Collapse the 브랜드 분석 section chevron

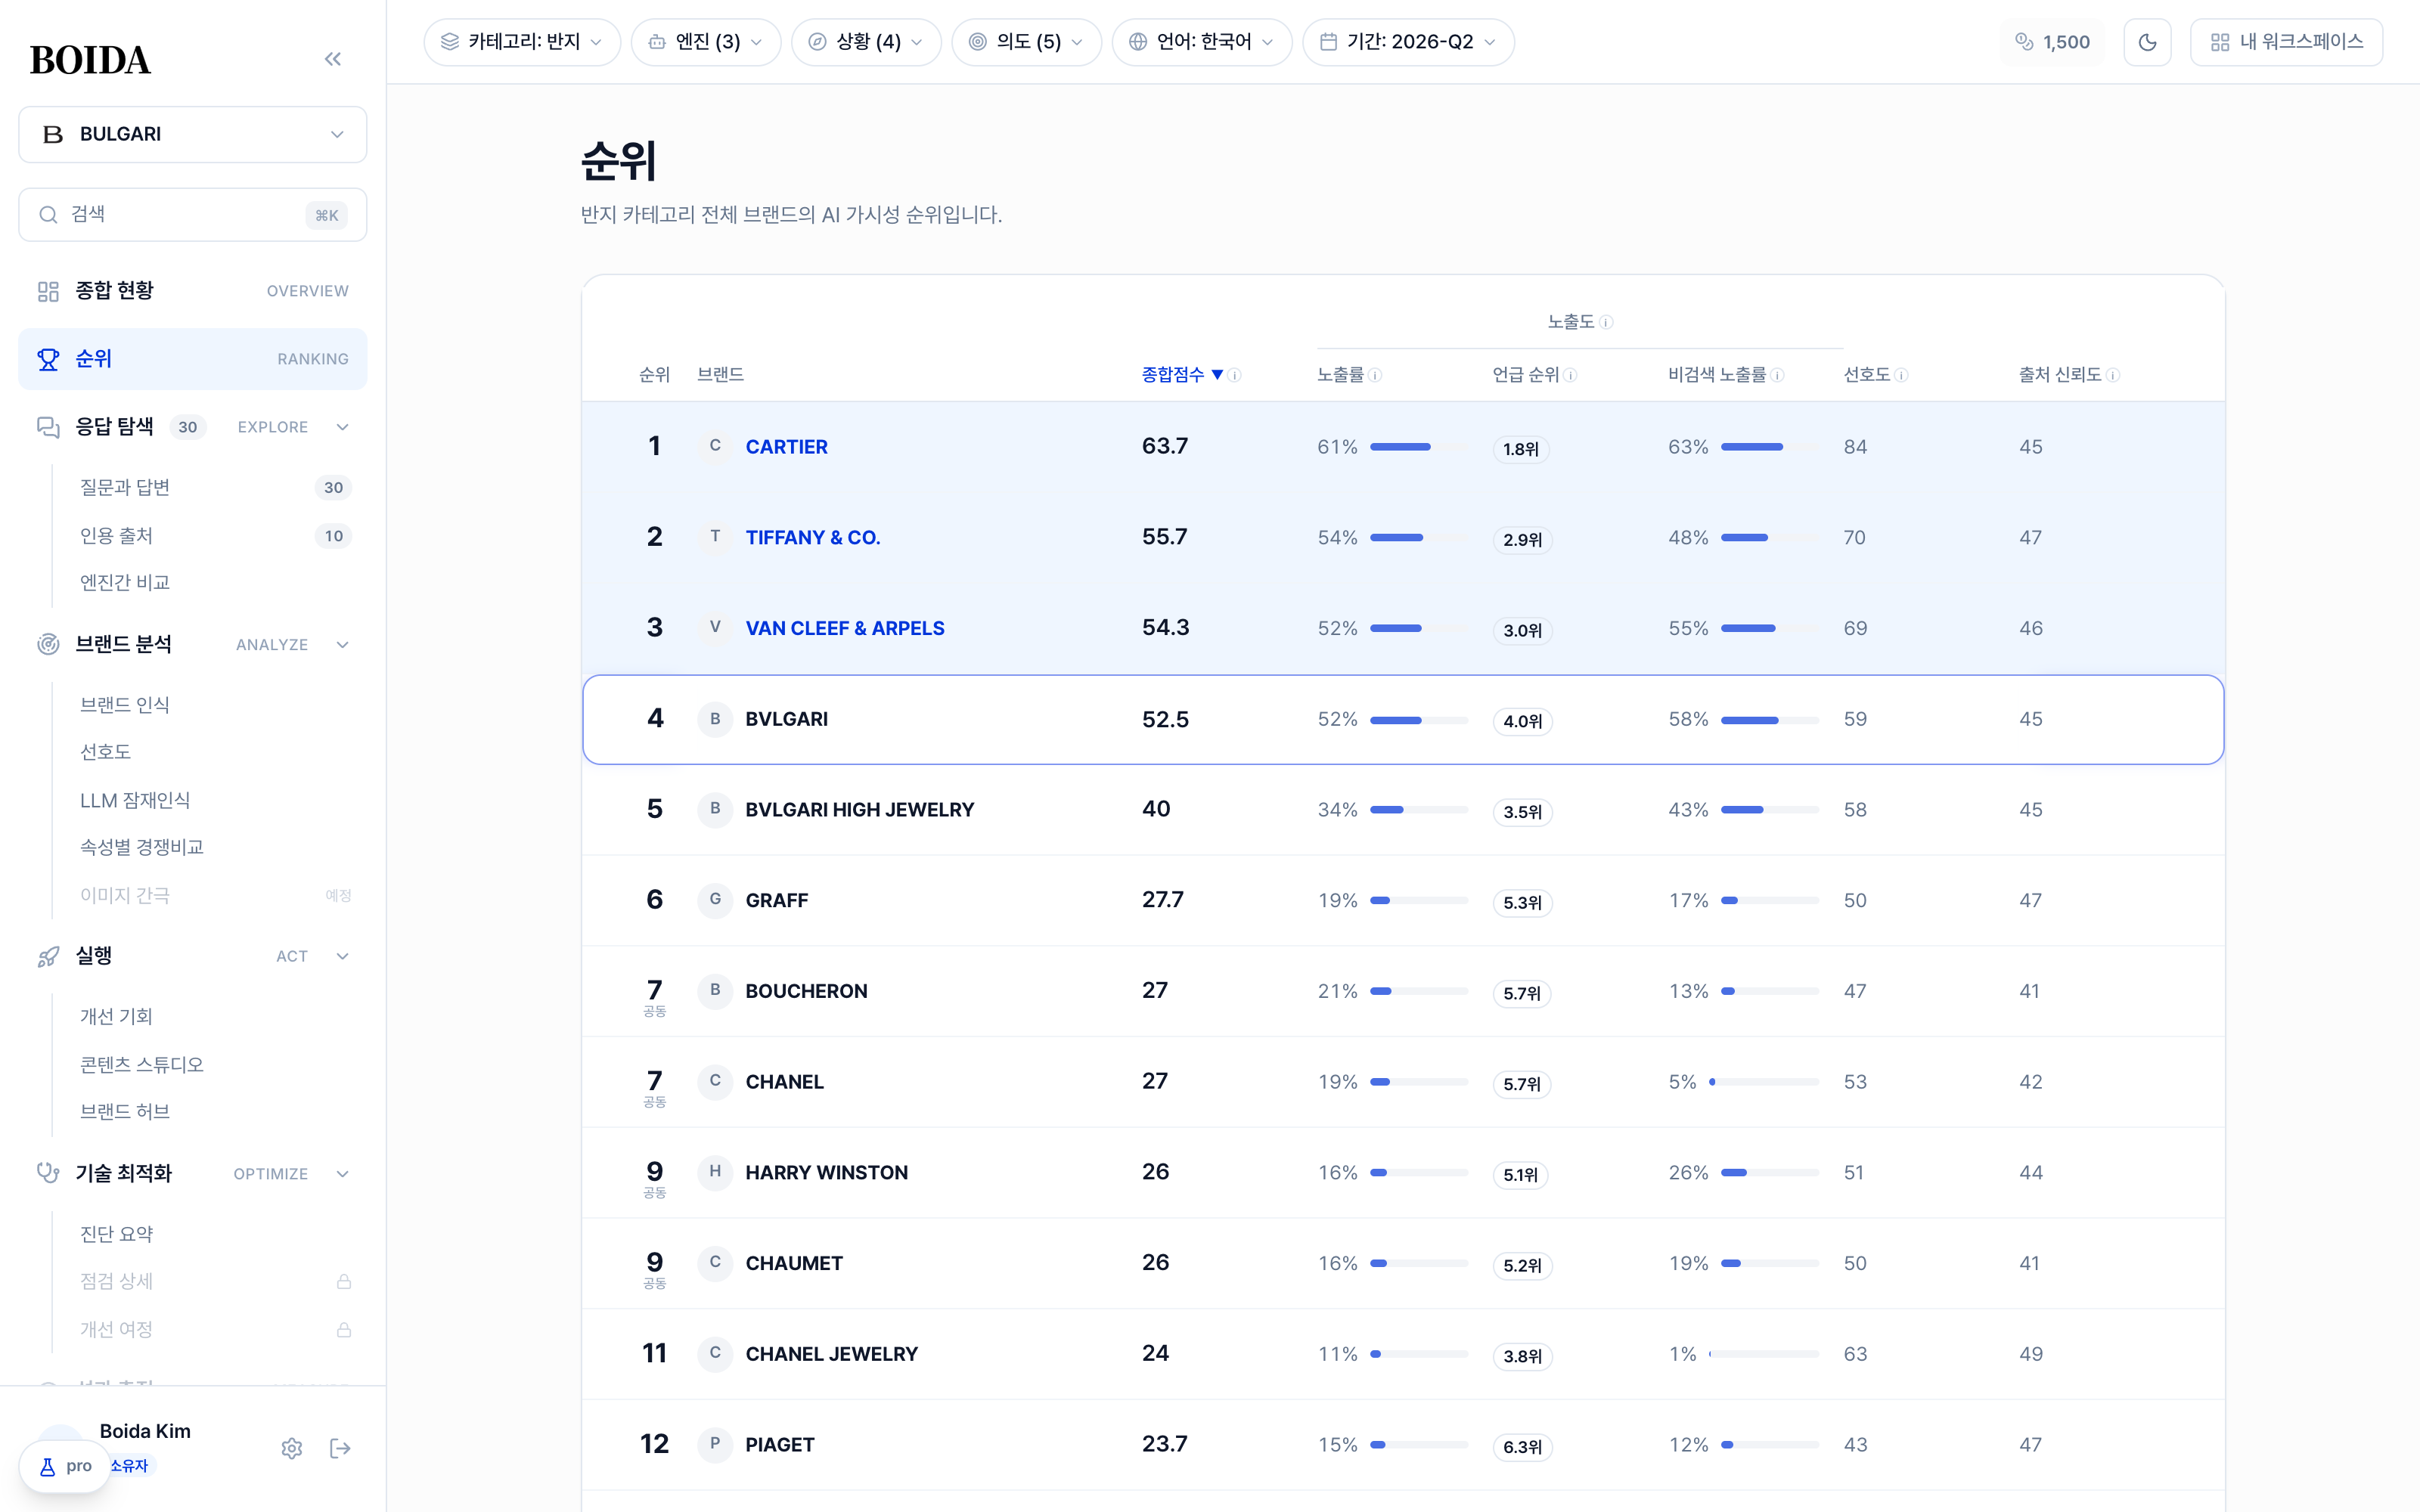point(343,645)
